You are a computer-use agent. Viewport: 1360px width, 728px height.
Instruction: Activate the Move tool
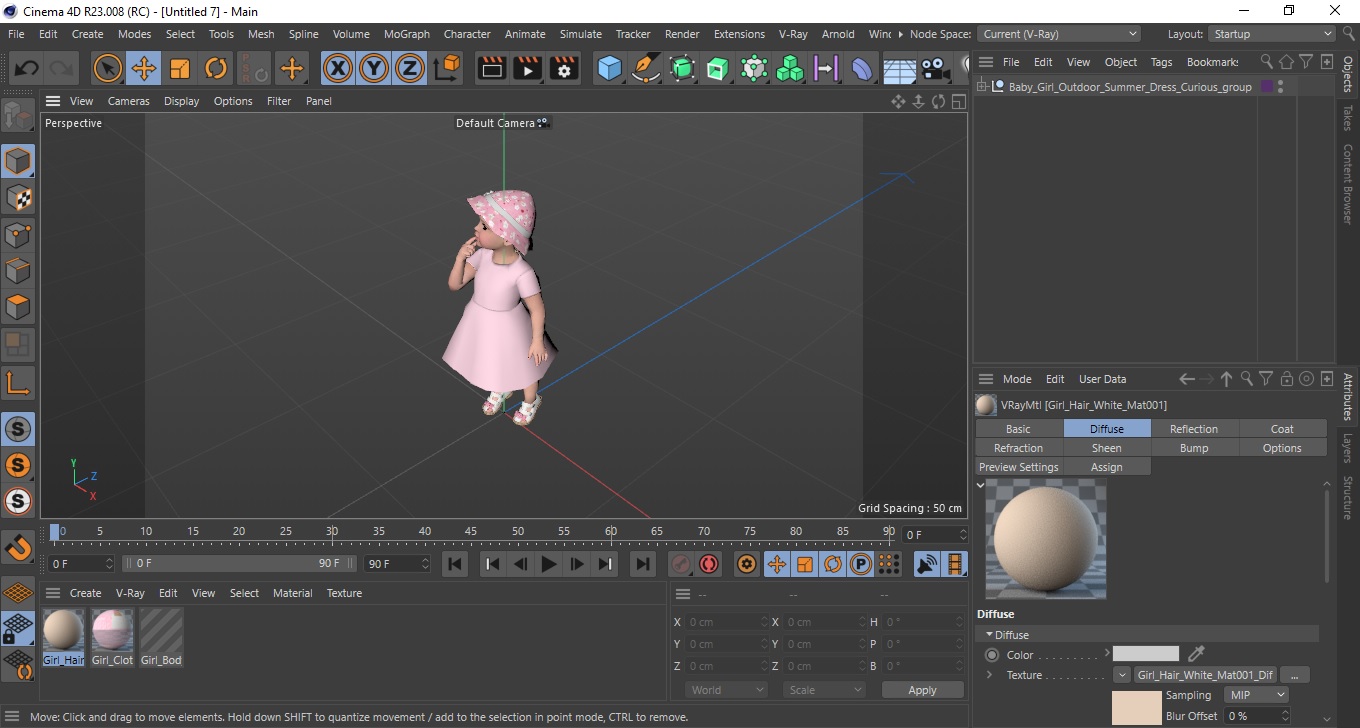coord(144,68)
